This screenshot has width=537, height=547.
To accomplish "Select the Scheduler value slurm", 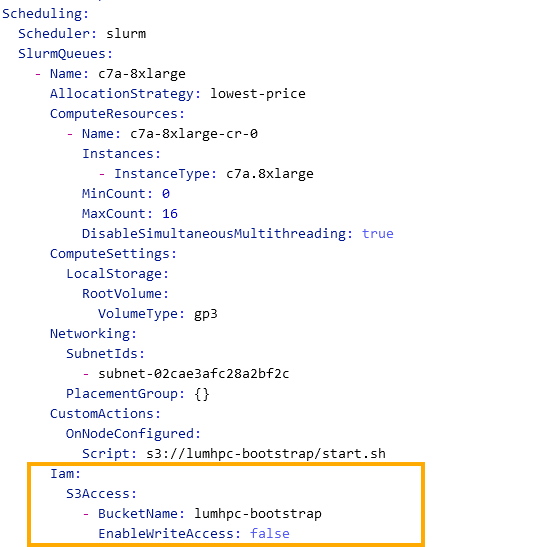I will coord(126,34).
